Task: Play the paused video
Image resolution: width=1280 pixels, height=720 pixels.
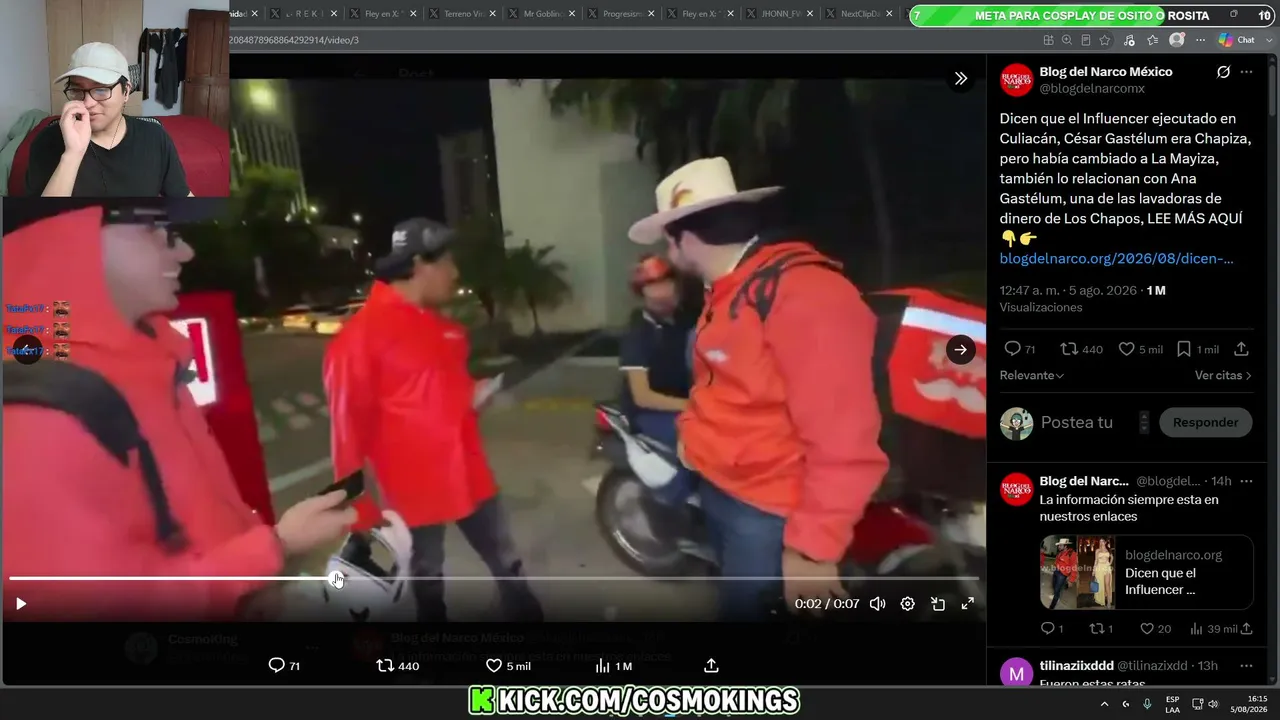Action: pos(21,604)
